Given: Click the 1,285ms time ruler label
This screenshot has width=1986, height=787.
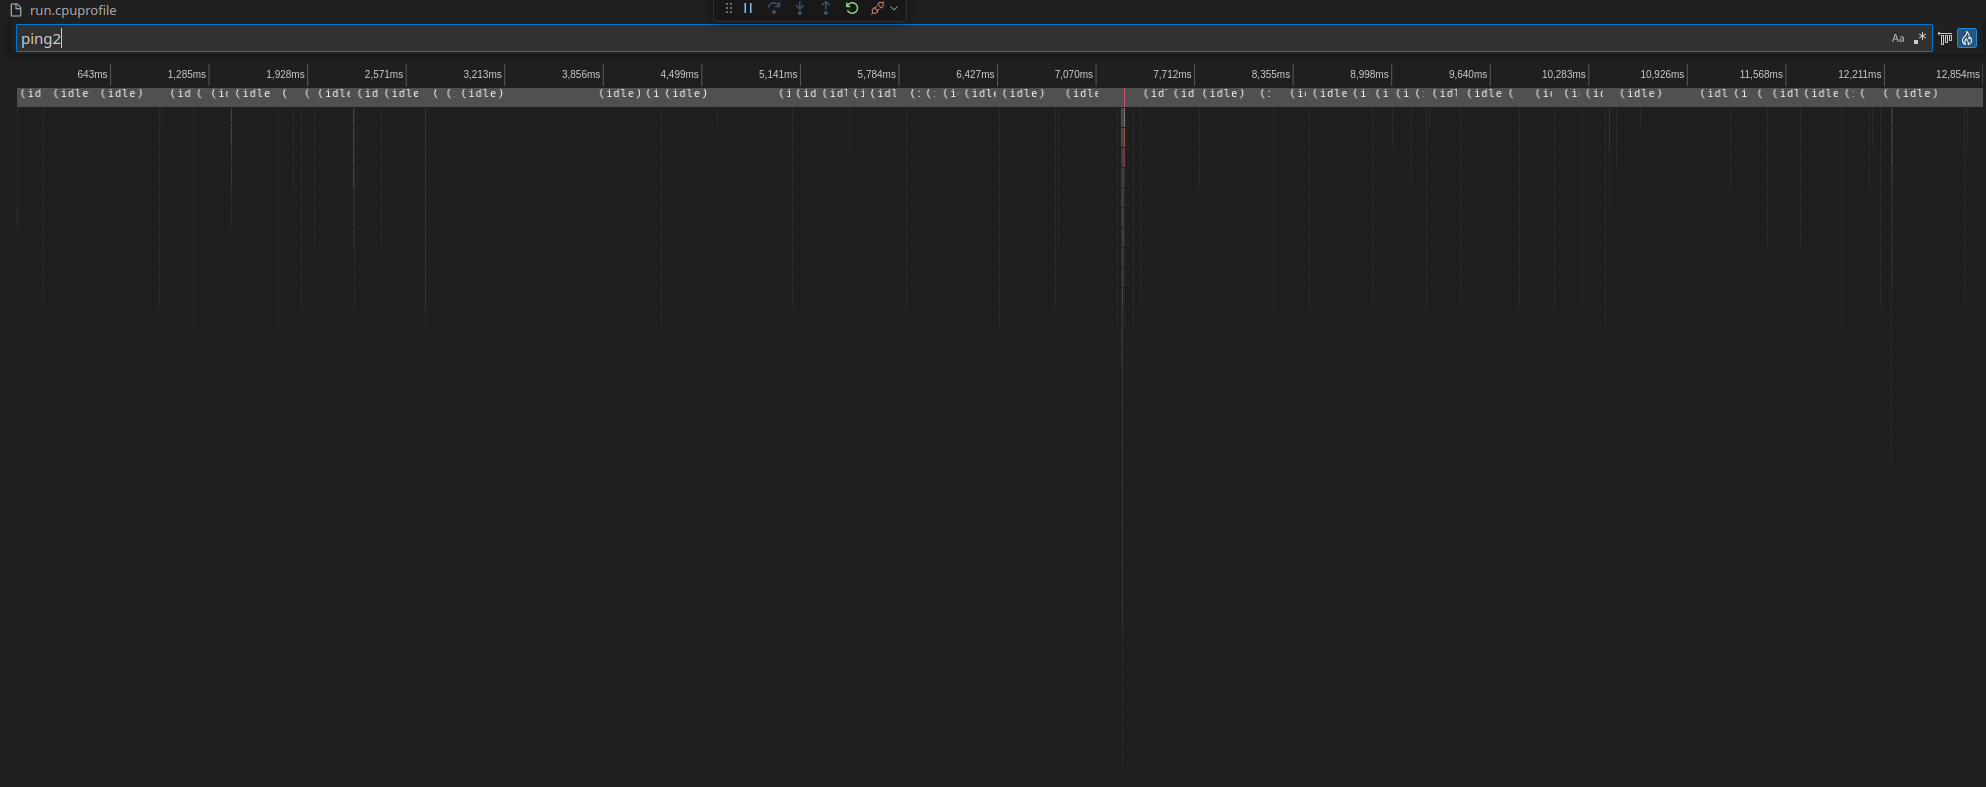Looking at the screenshot, I should coord(187,75).
